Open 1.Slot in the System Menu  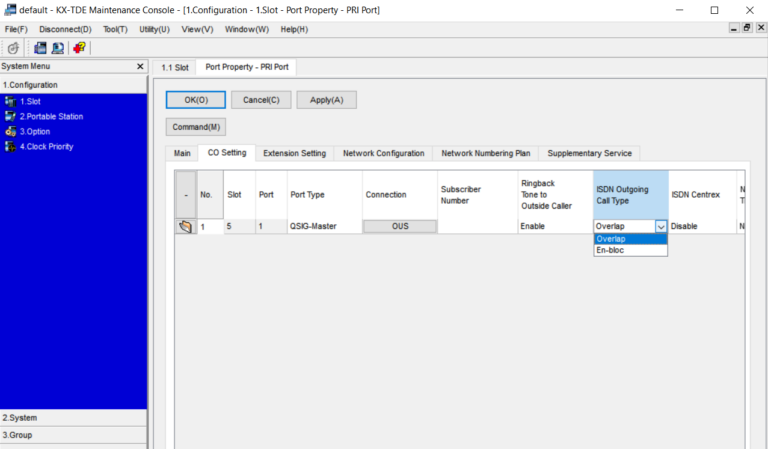30,101
